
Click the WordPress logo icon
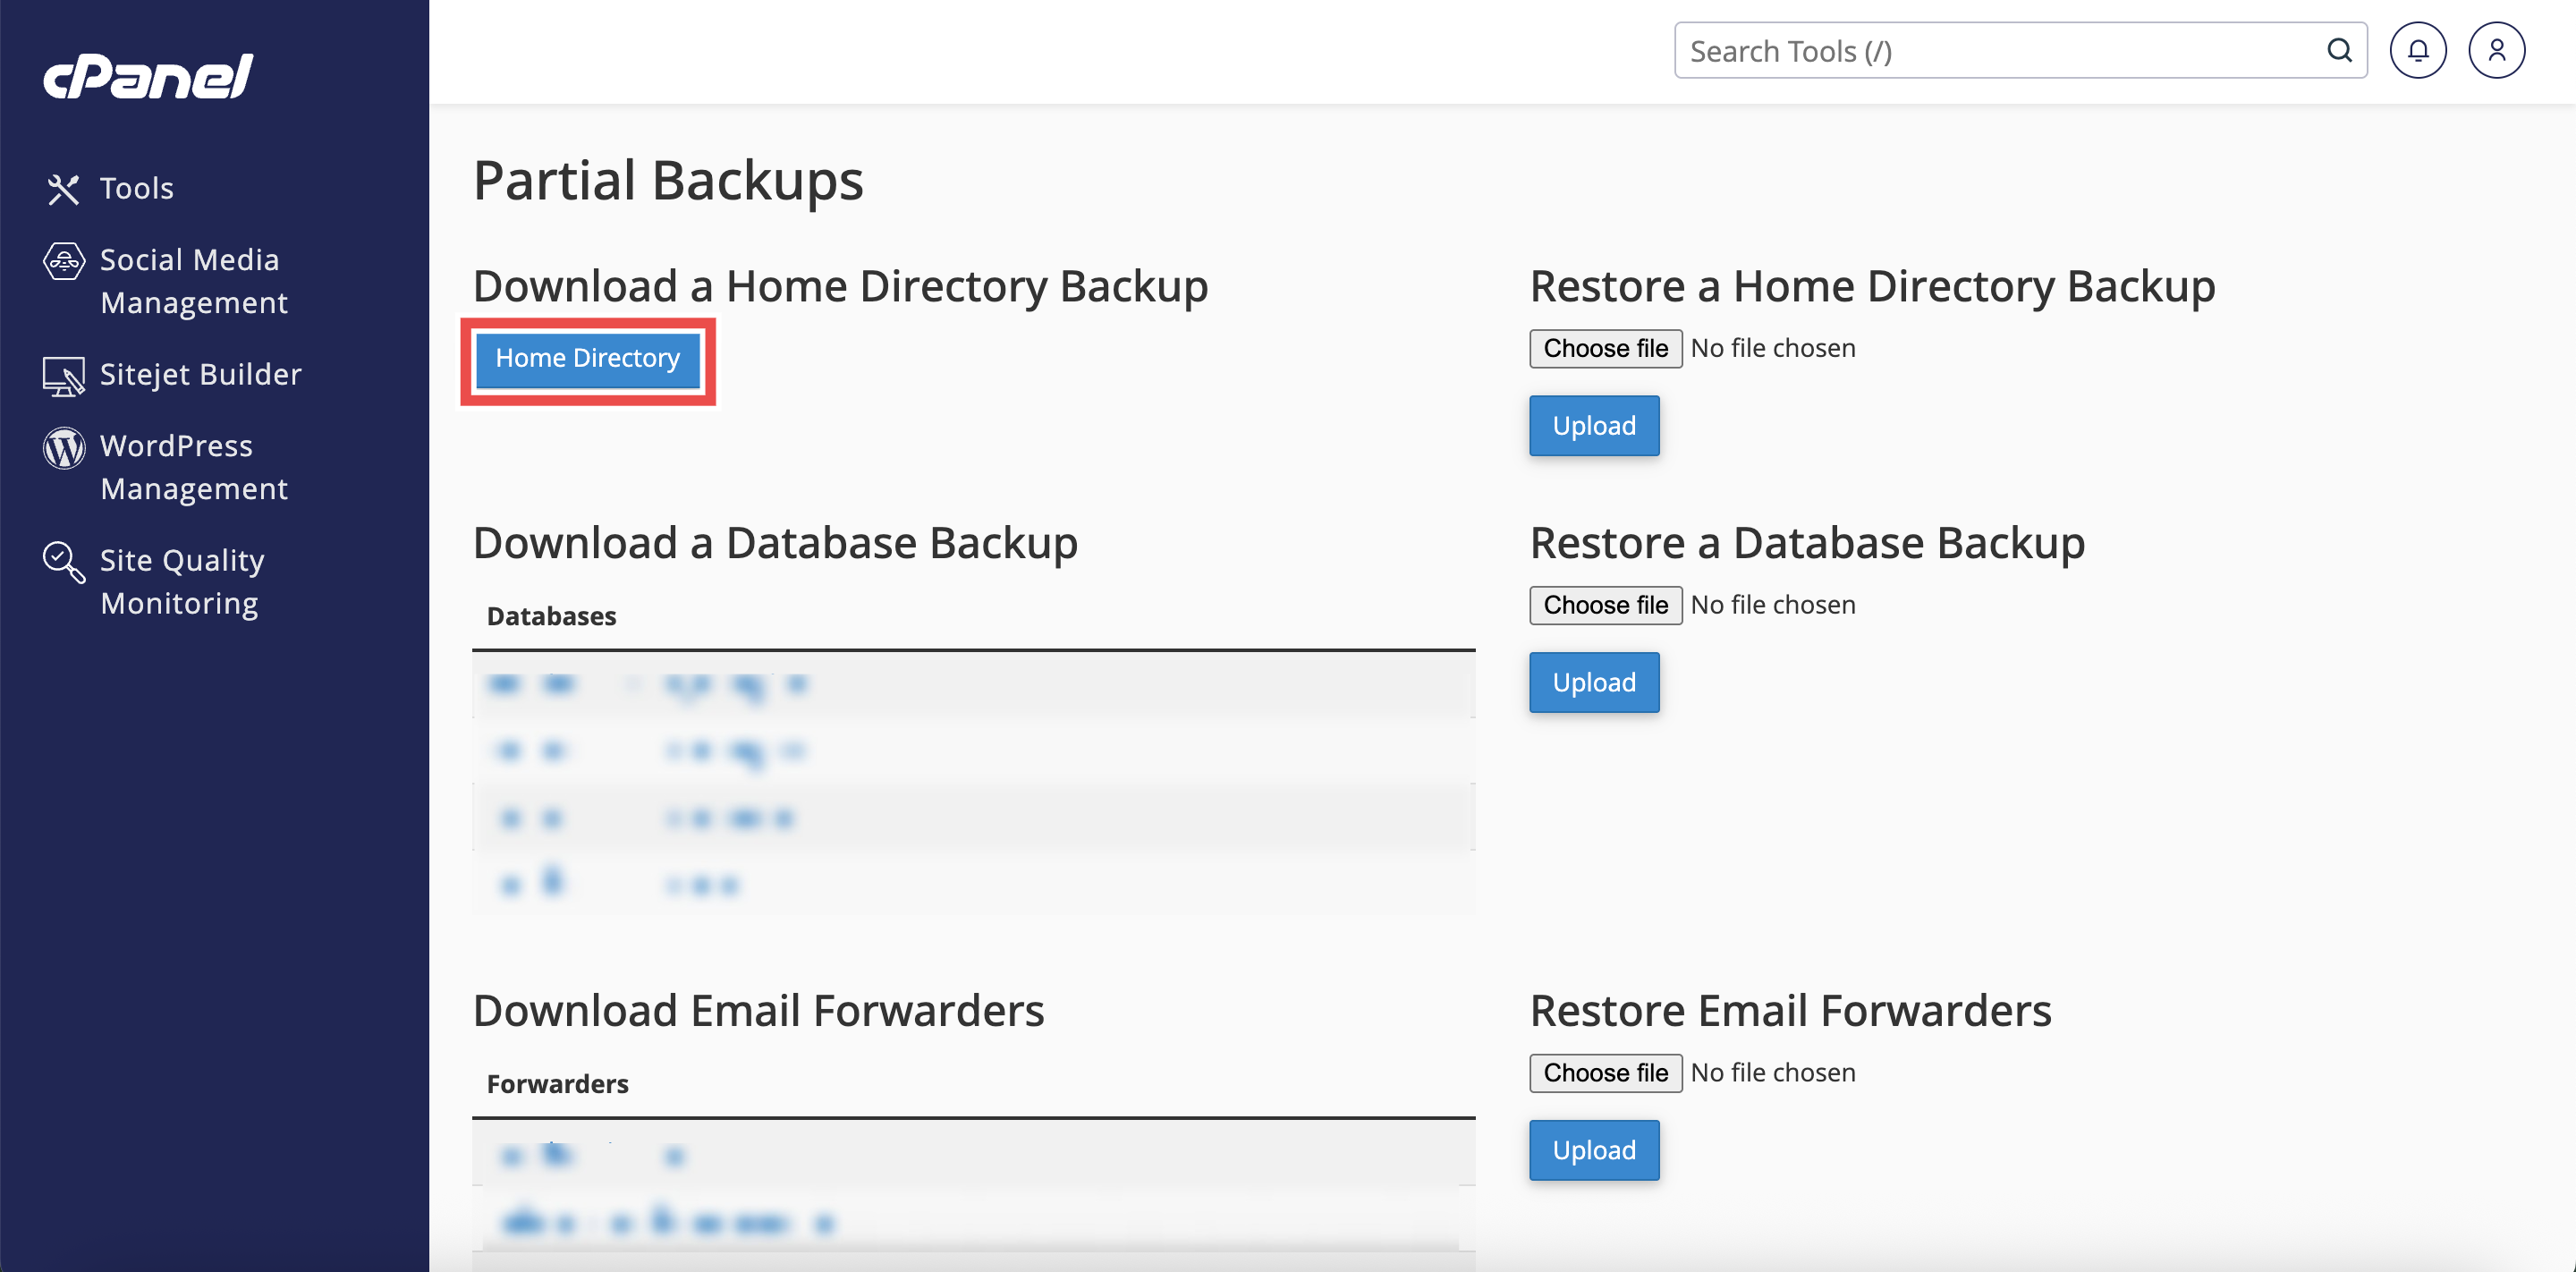click(64, 448)
